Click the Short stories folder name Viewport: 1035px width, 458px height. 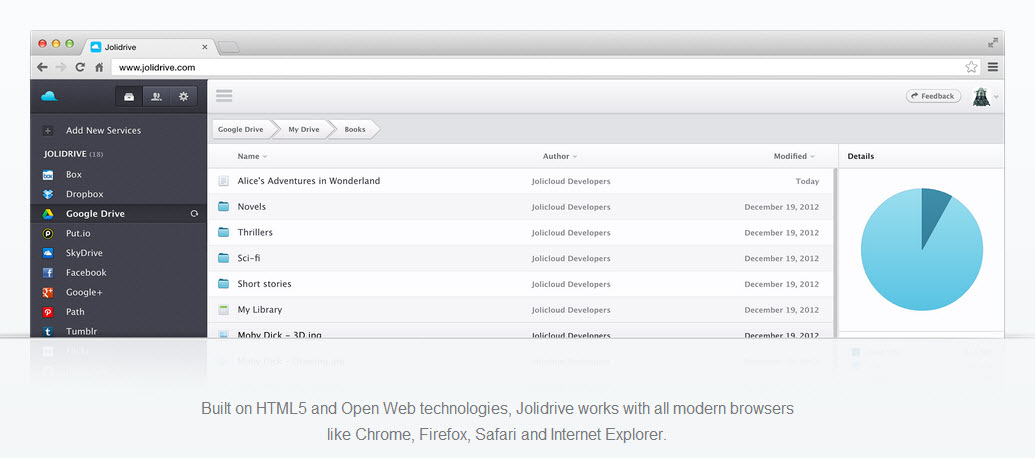click(264, 284)
